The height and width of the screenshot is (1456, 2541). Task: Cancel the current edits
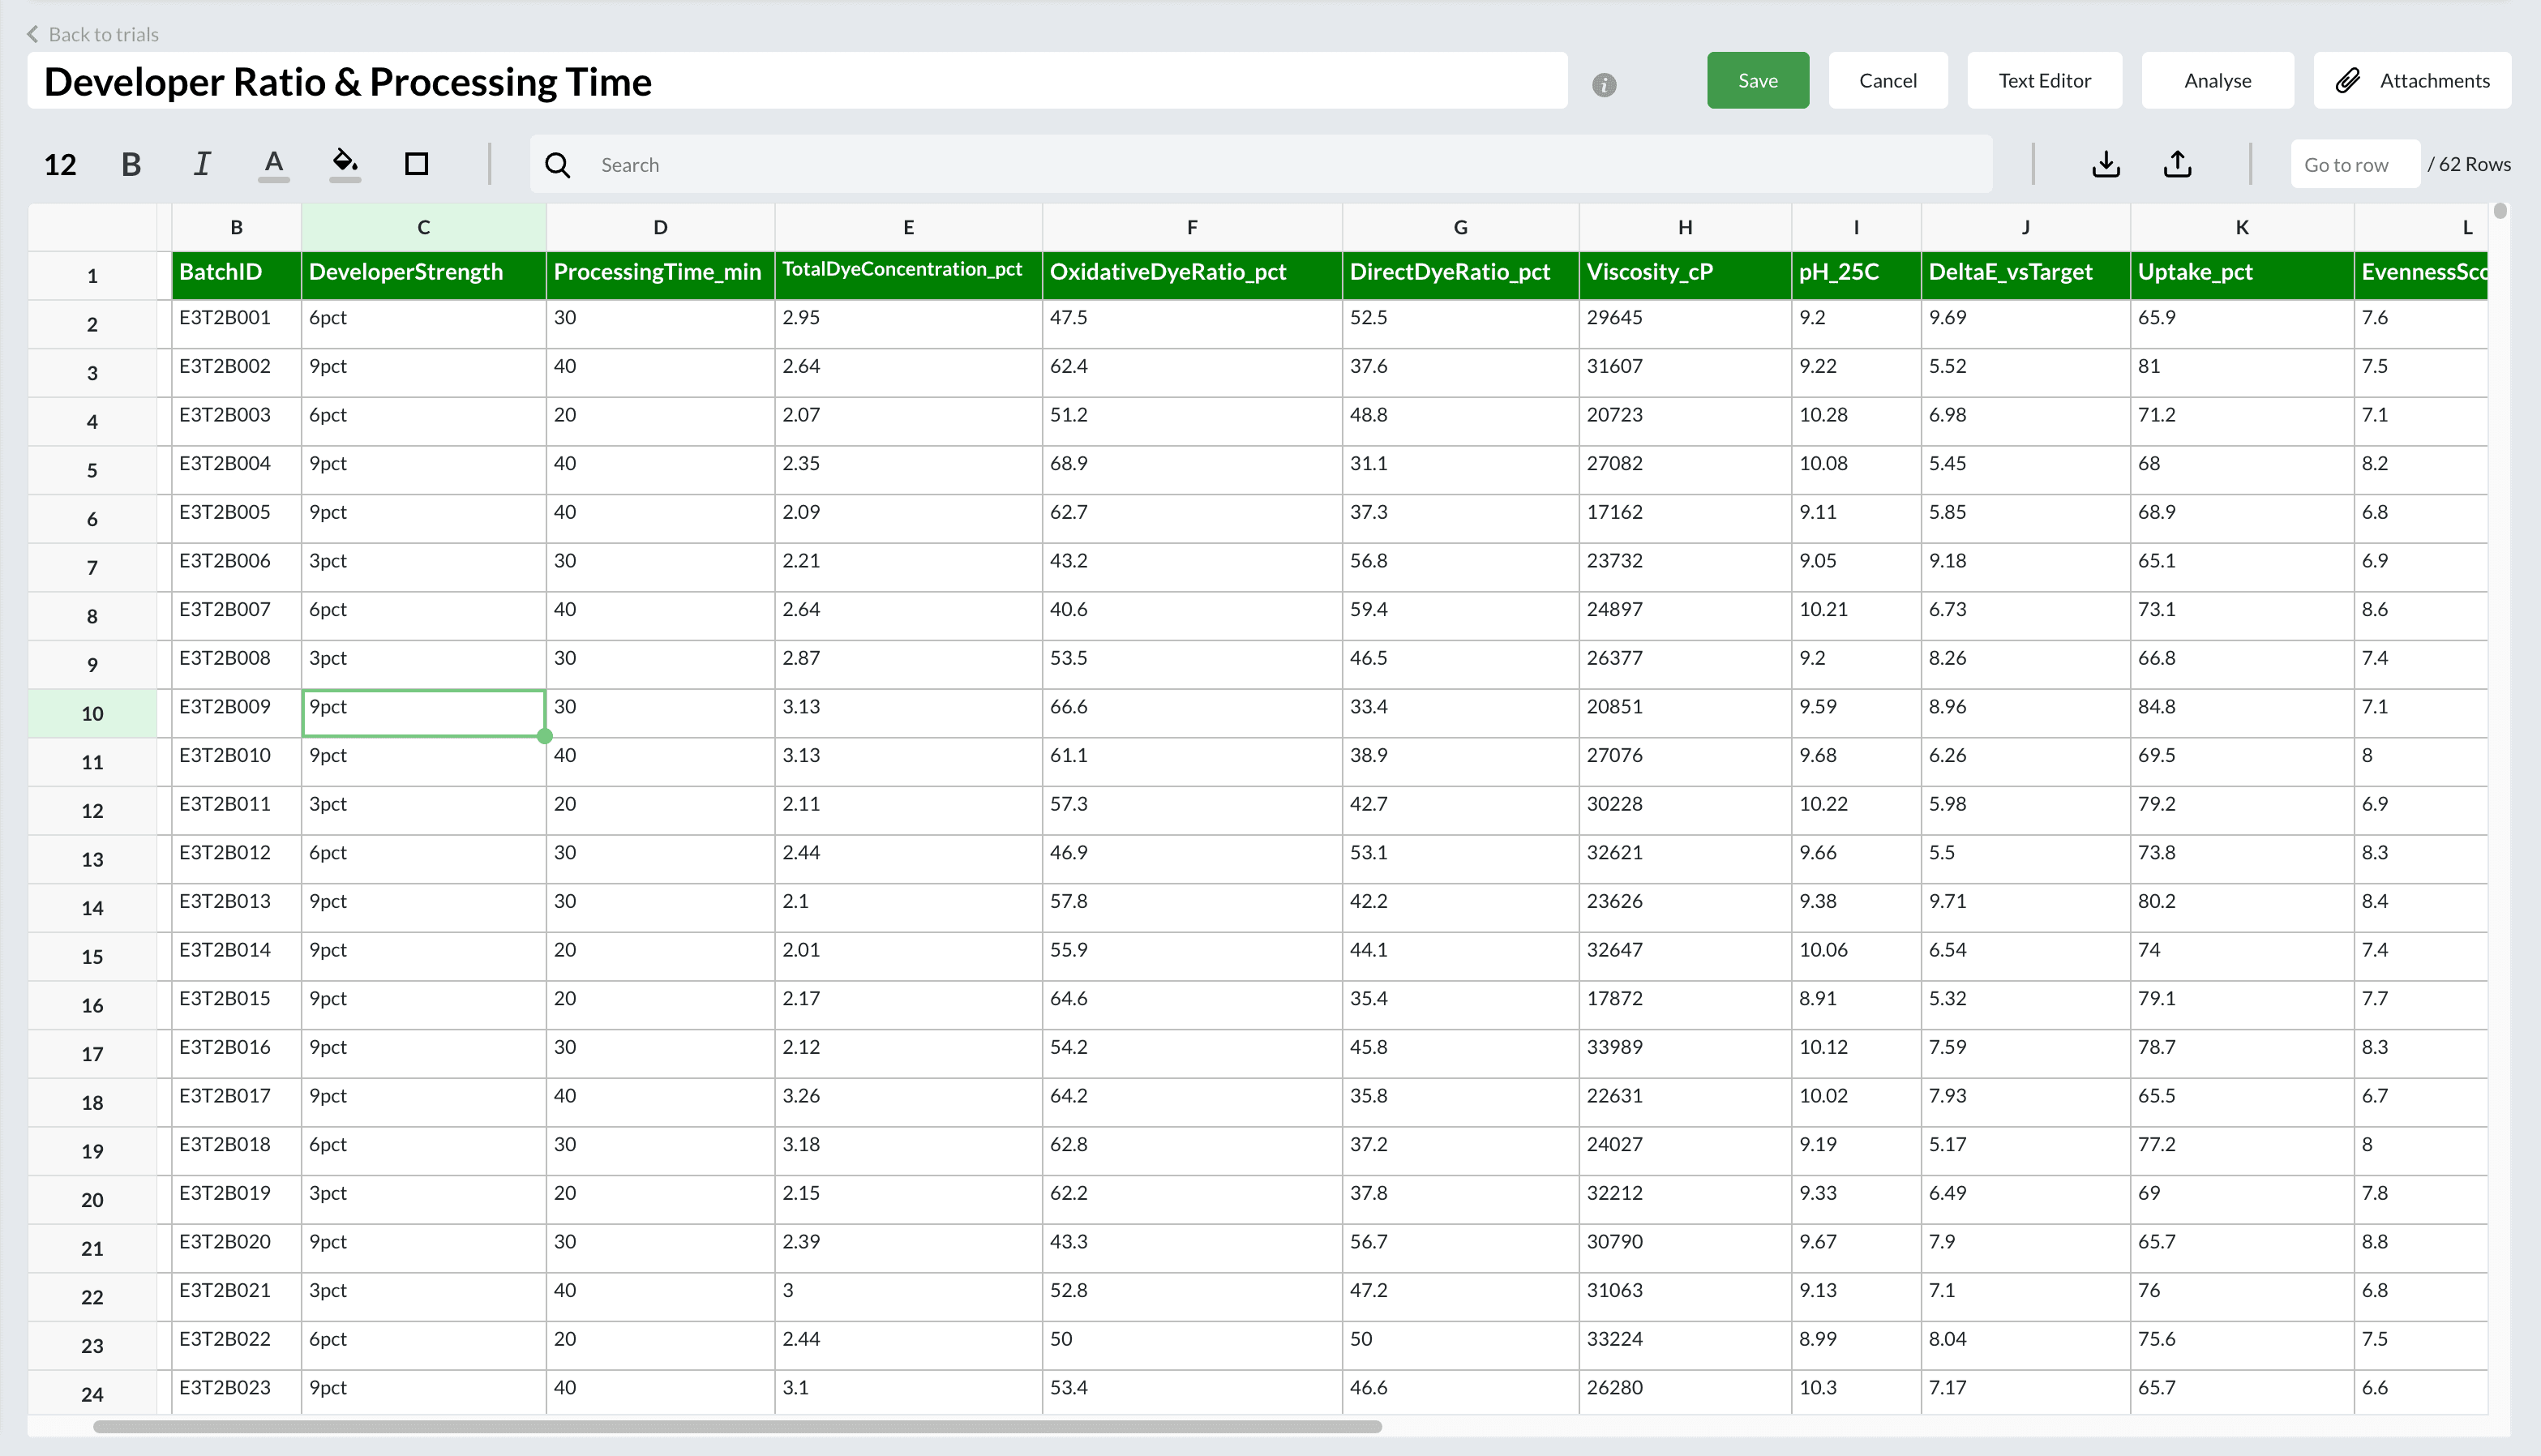1888,80
